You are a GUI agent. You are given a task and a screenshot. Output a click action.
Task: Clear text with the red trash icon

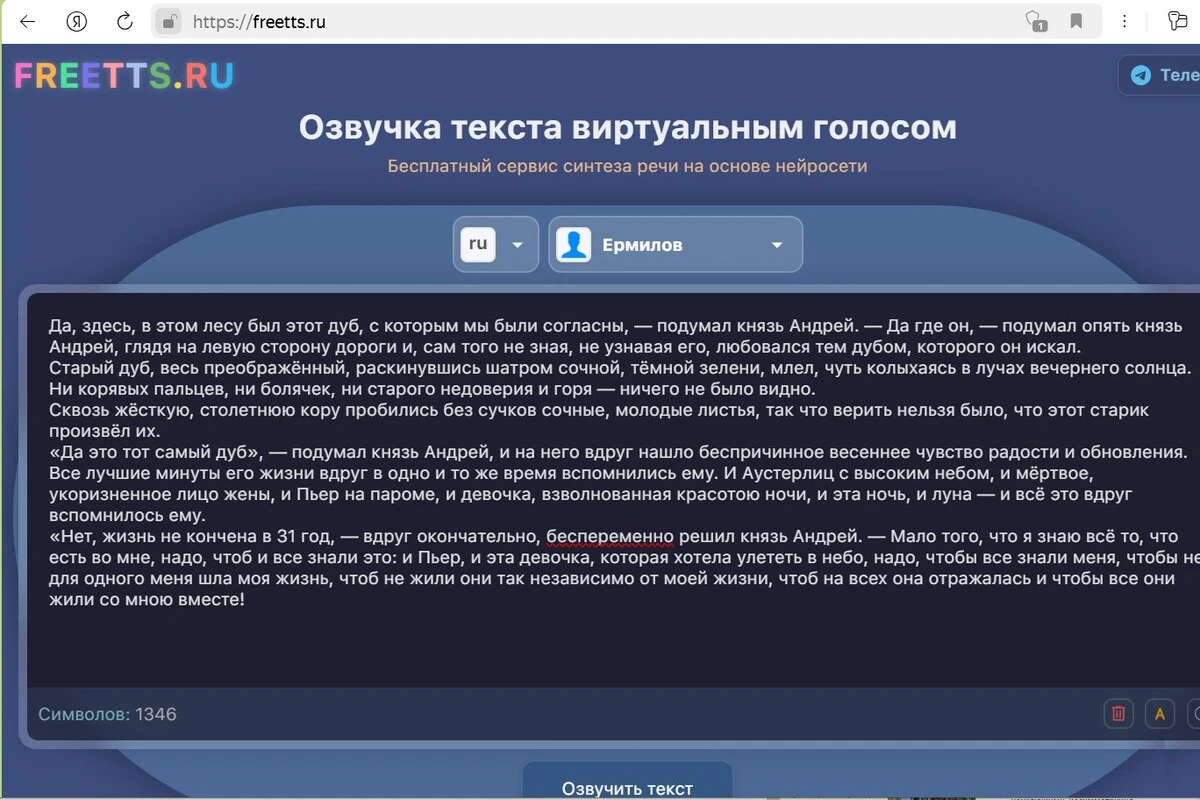click(1119, 714)
